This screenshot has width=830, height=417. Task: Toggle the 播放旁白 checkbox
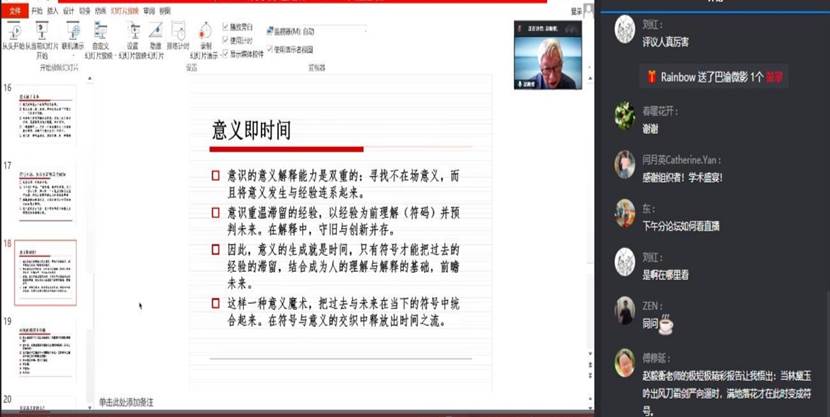pos(225,28)
